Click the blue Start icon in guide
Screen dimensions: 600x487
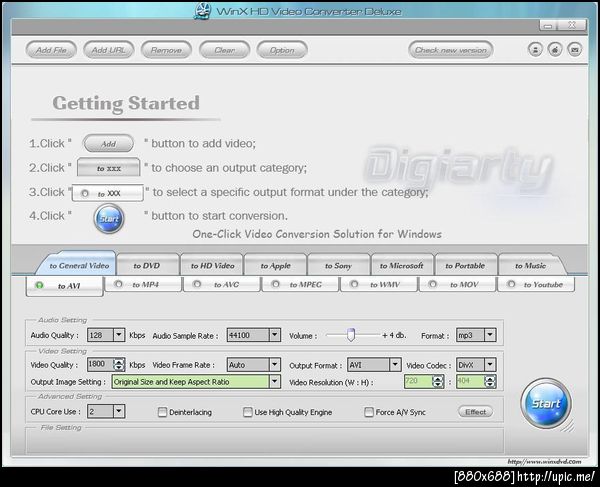pyautogui.click(x=109, y=218)
